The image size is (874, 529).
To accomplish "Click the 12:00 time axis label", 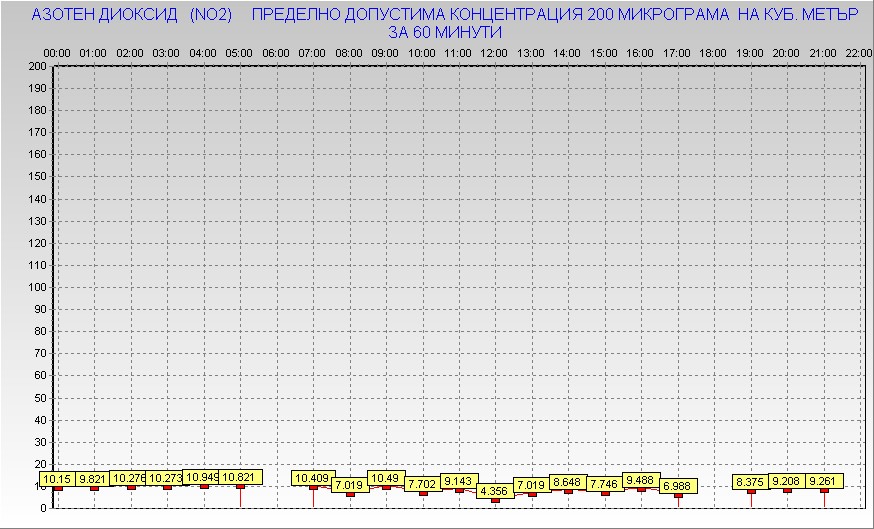I will point(494,52).
